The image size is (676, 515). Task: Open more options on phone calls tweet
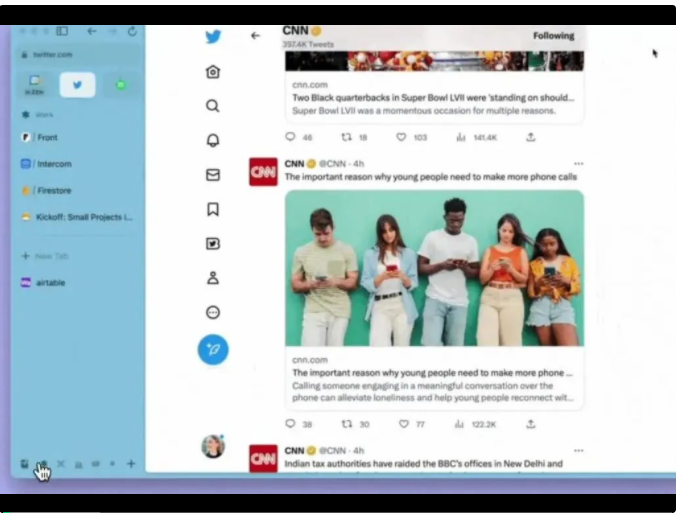coord(579,164)
